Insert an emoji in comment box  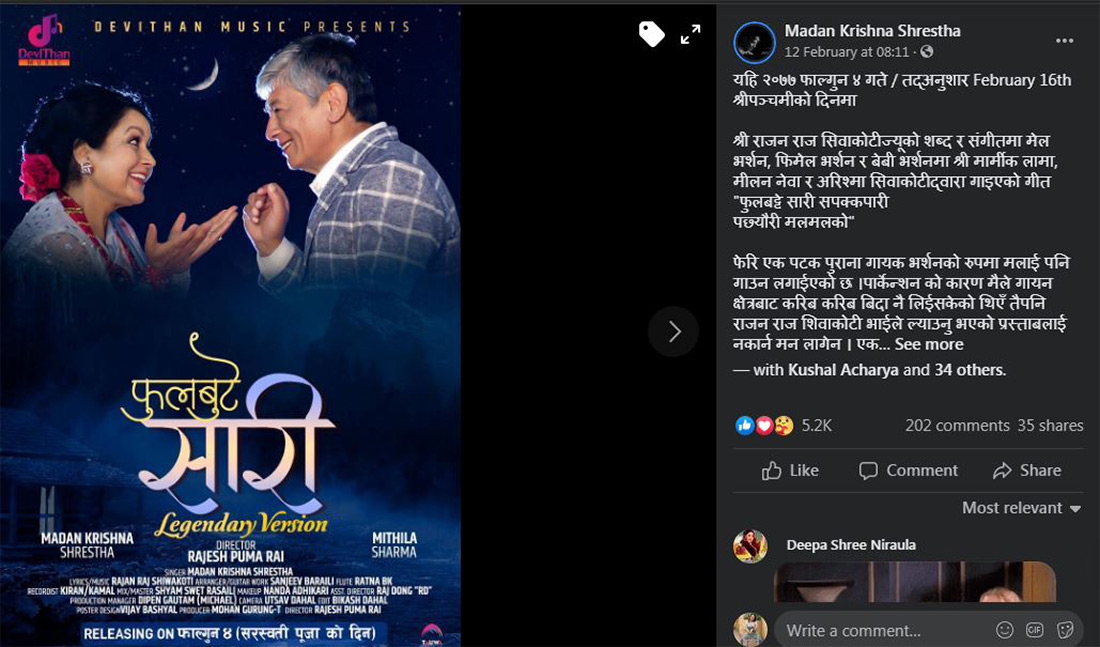[1005, 629]
